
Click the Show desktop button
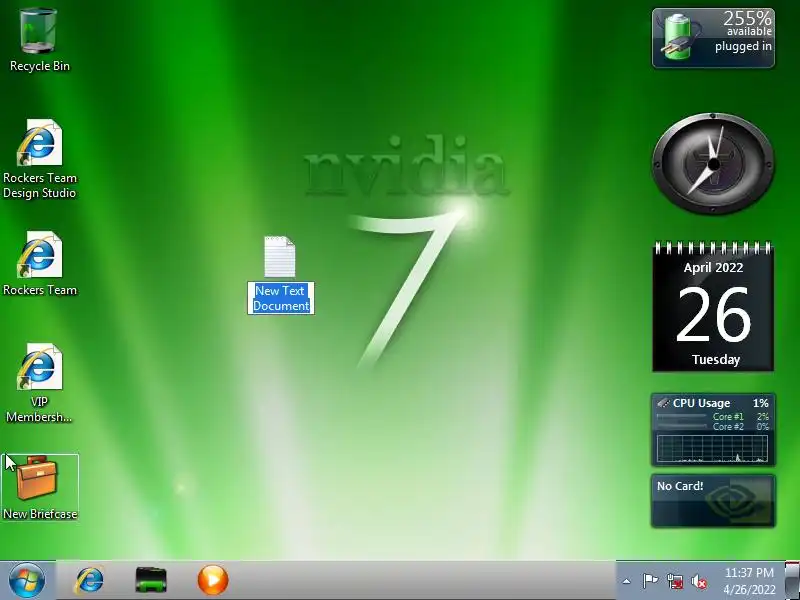click(x=792, y=580)
